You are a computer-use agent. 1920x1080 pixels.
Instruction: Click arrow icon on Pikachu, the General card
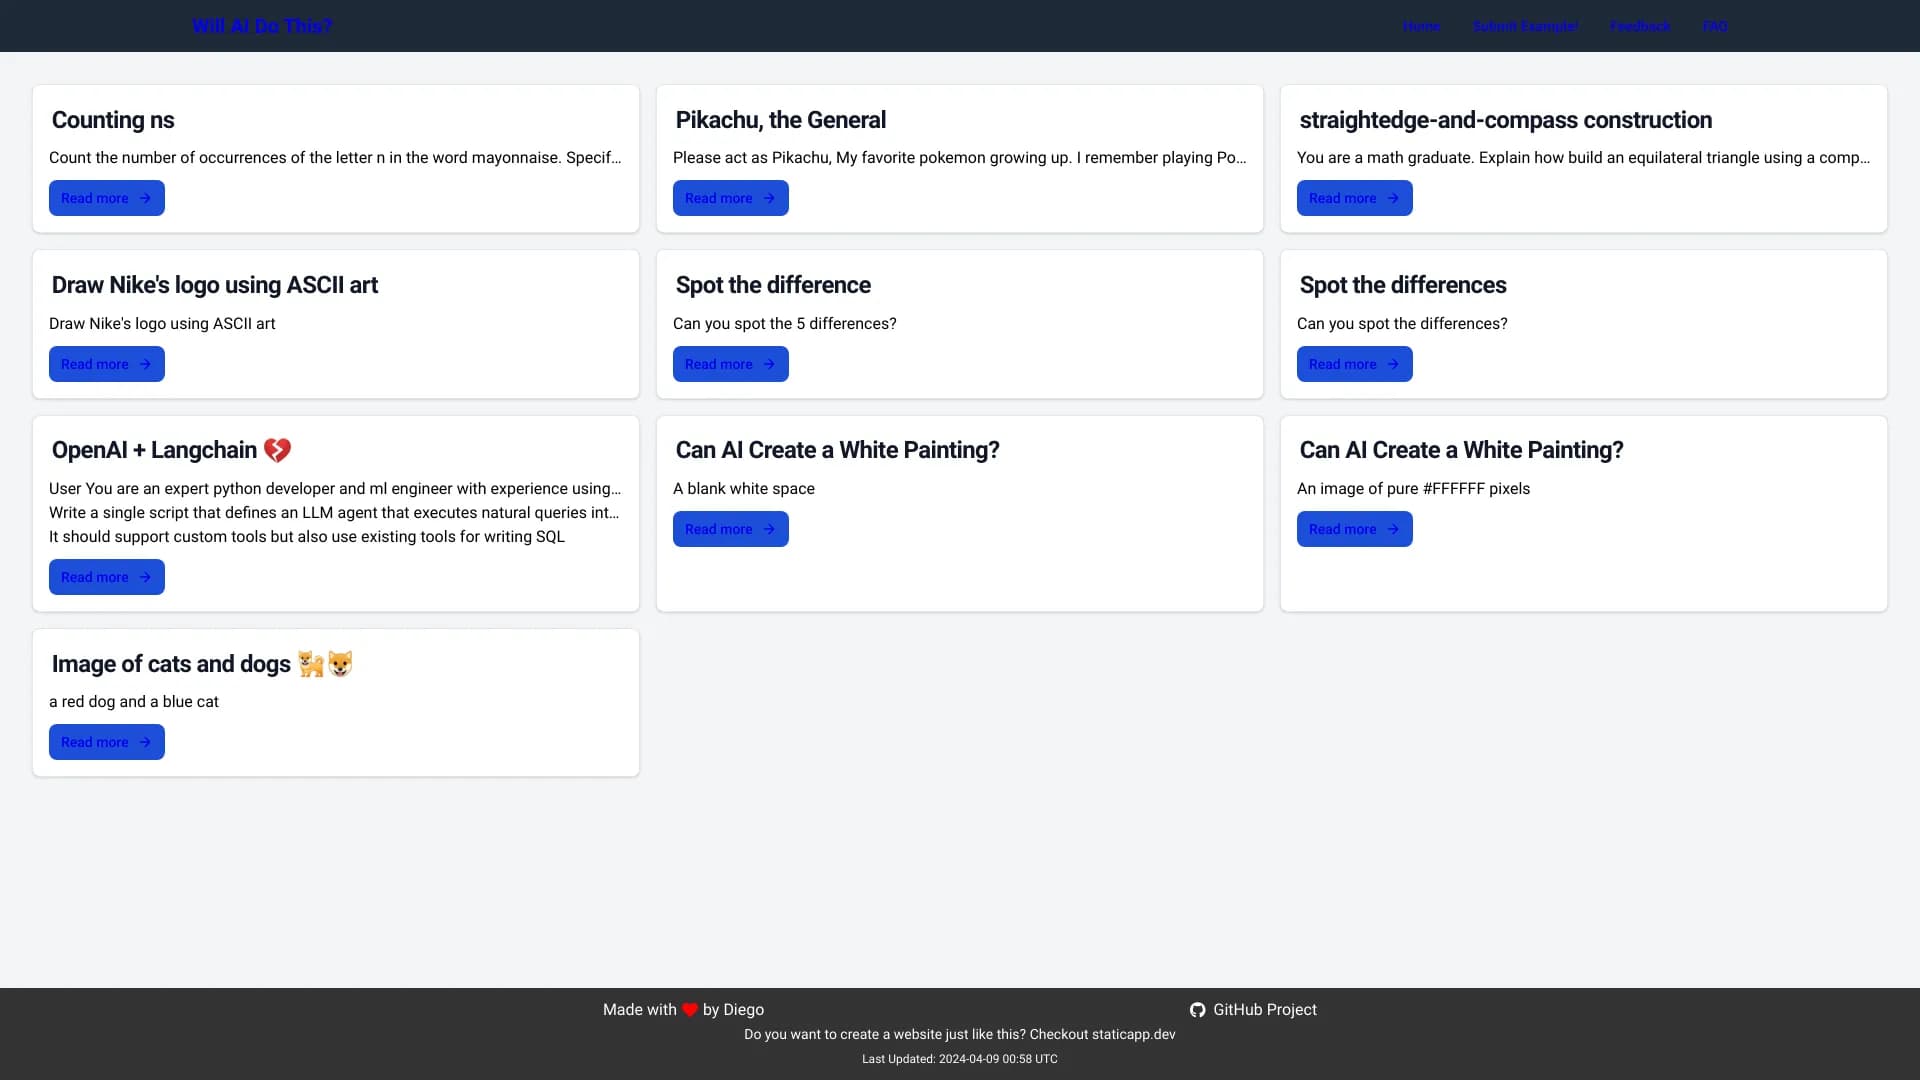coord(769,198)
